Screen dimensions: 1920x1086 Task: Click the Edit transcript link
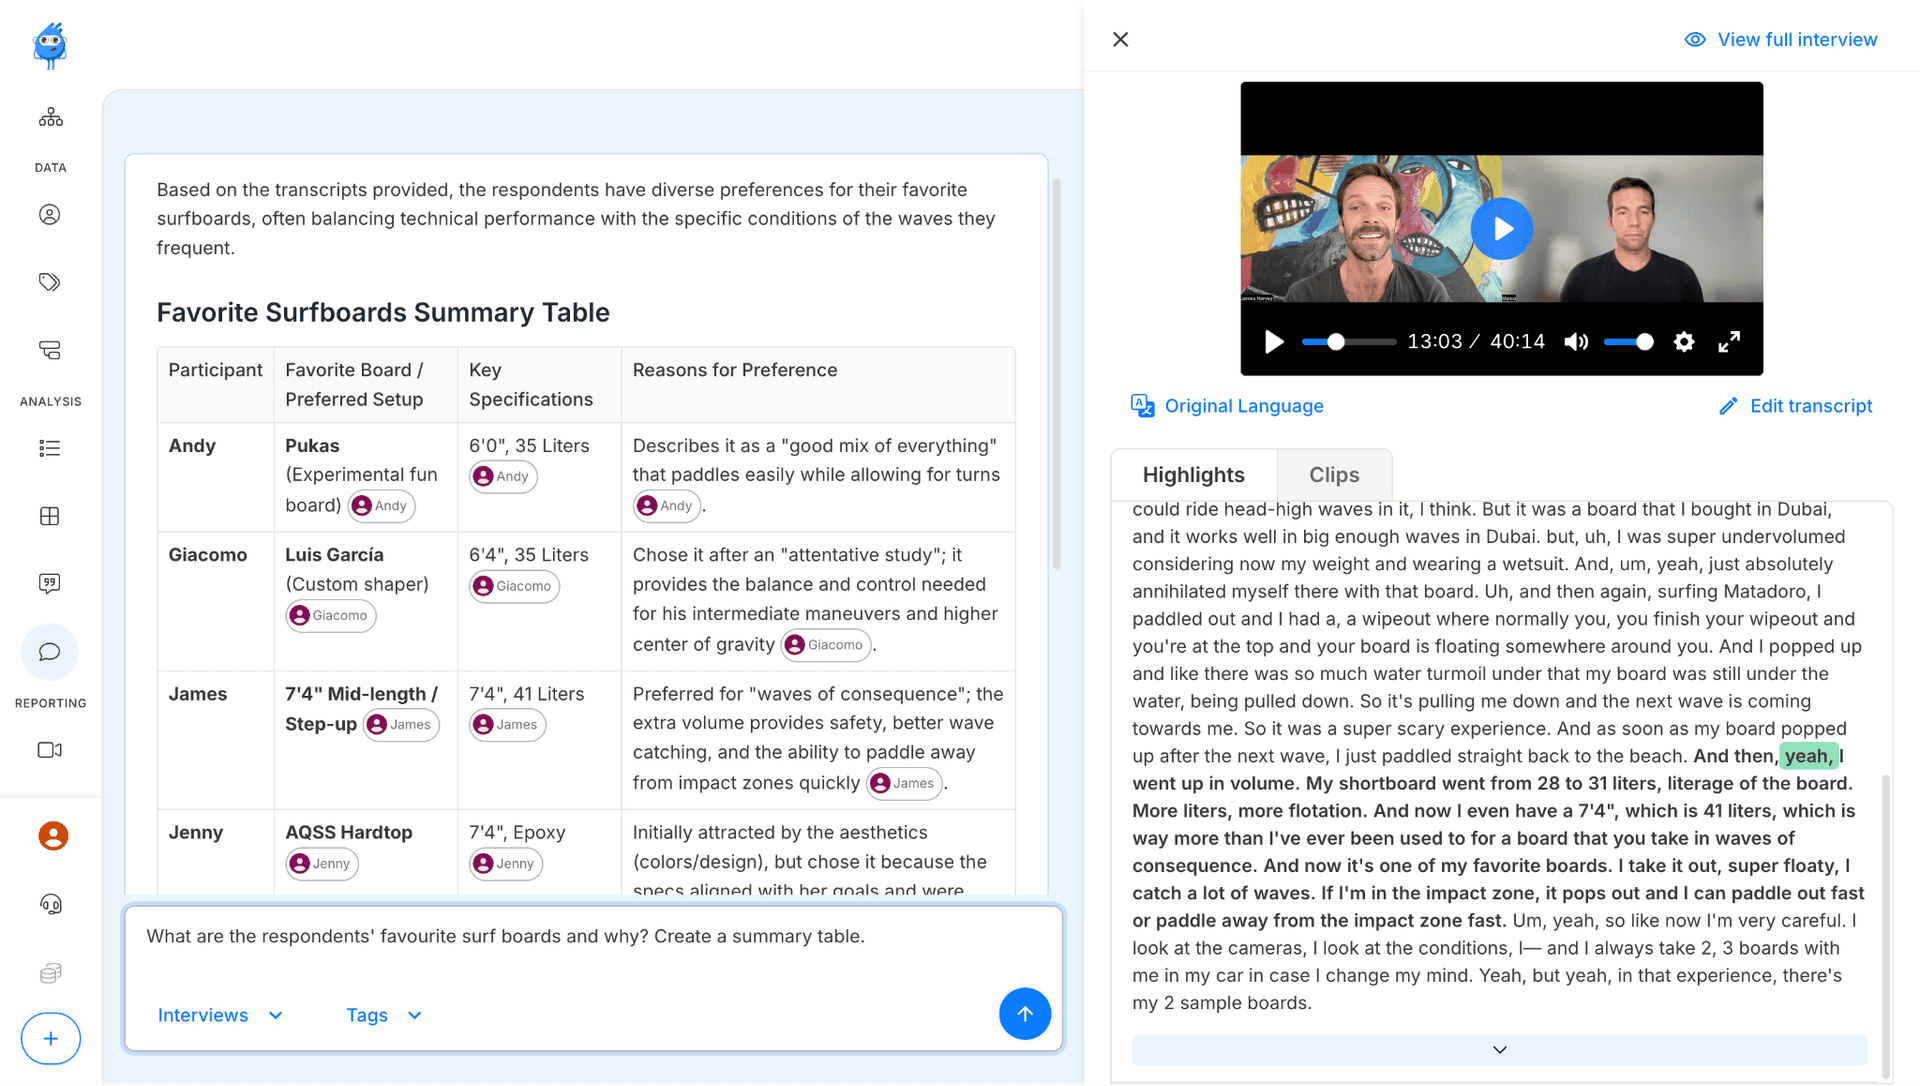(x=1811, y=406)
